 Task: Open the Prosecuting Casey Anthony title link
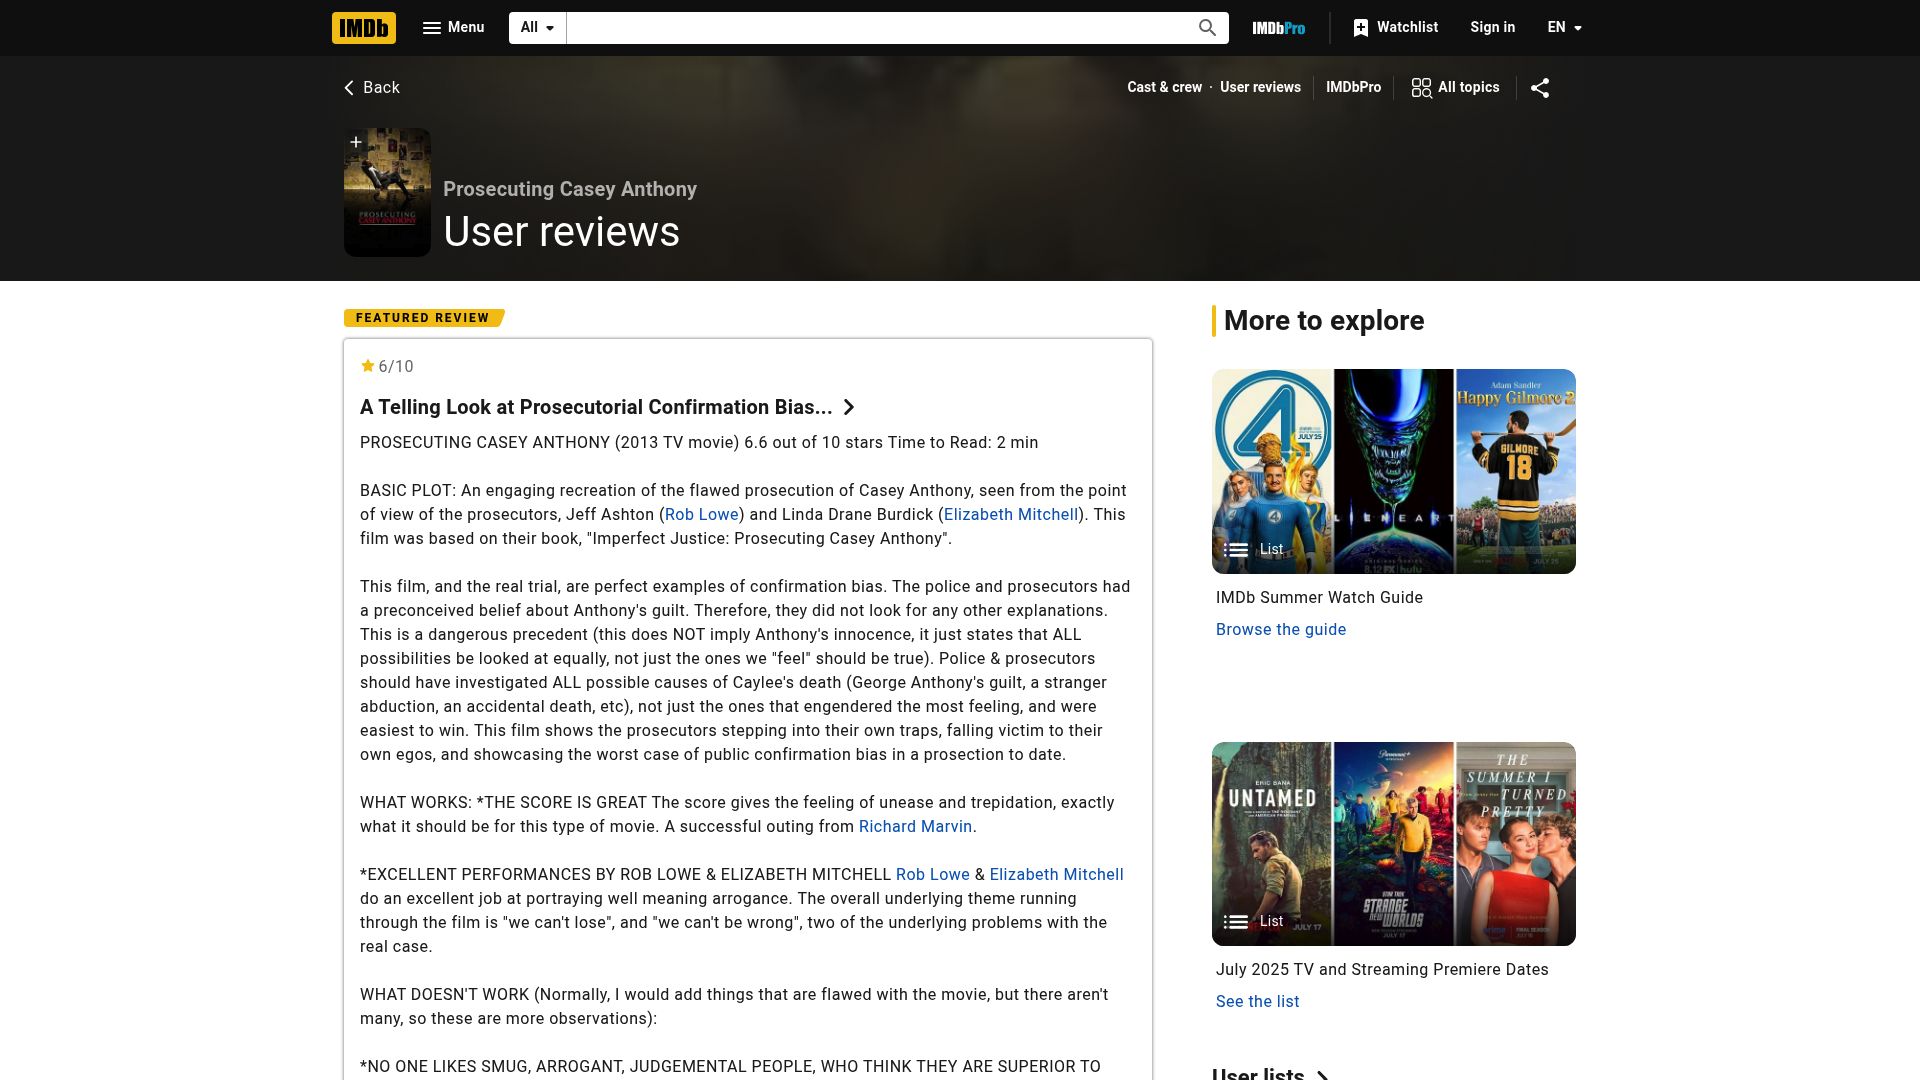(x=570, y=189)
